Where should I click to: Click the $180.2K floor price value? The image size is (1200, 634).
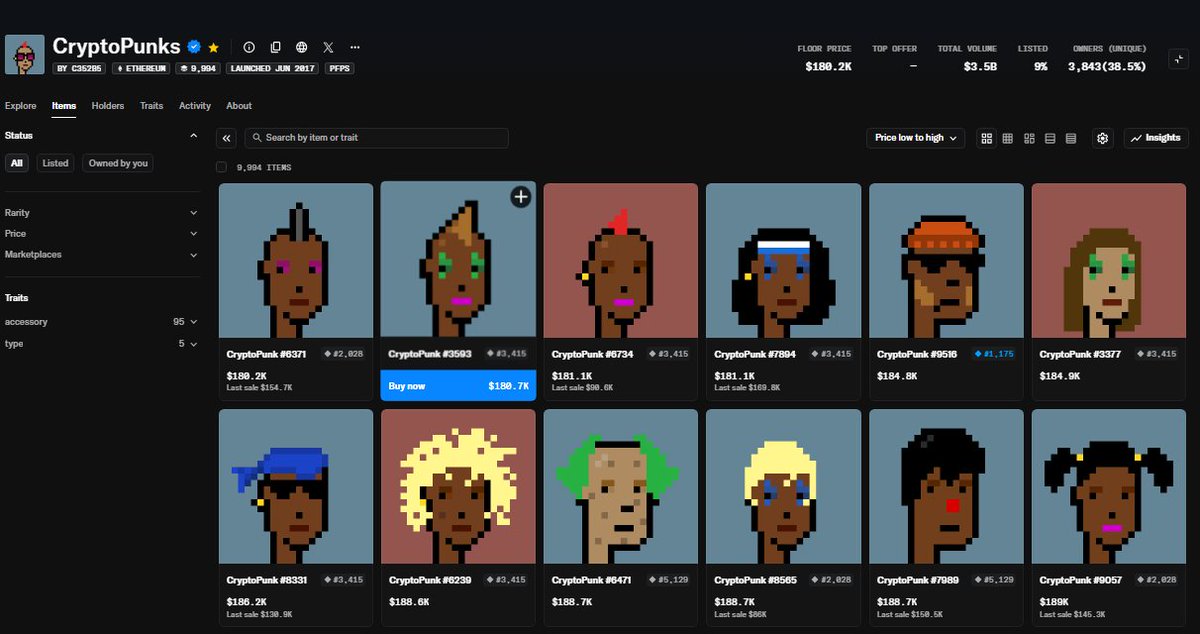pos(828,66)
